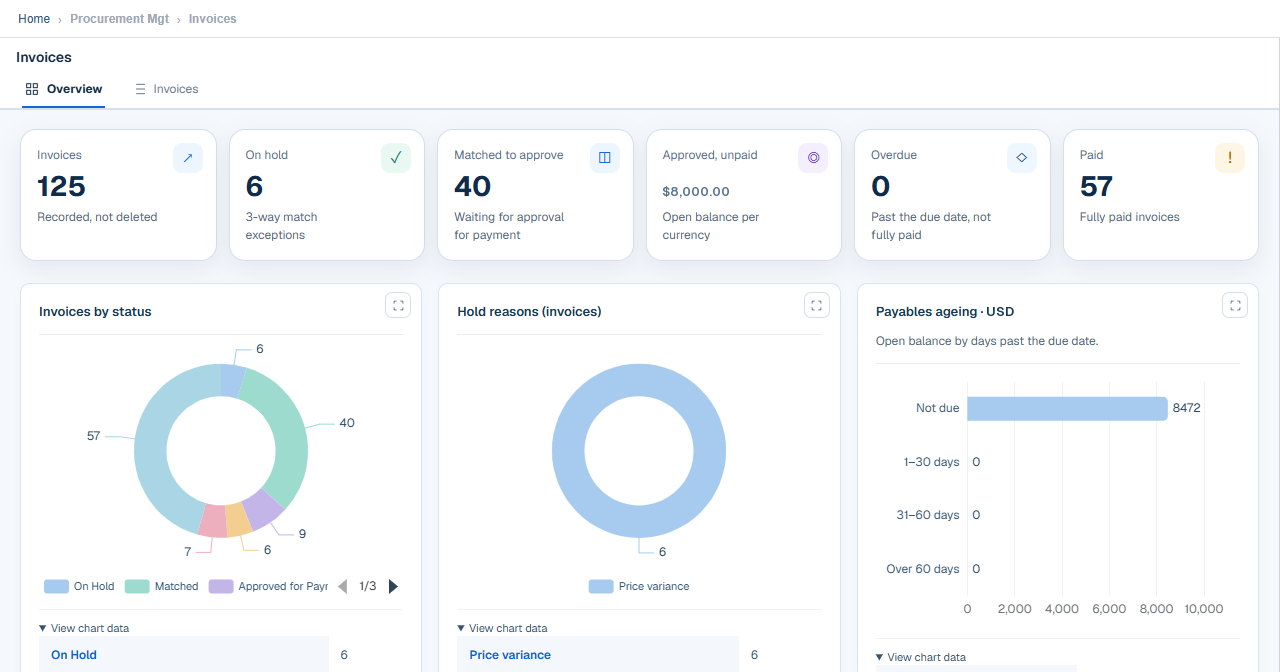The image size is (1280, 672).
Task: Click the Not due bar in ageing chart
Action: 1067,408
